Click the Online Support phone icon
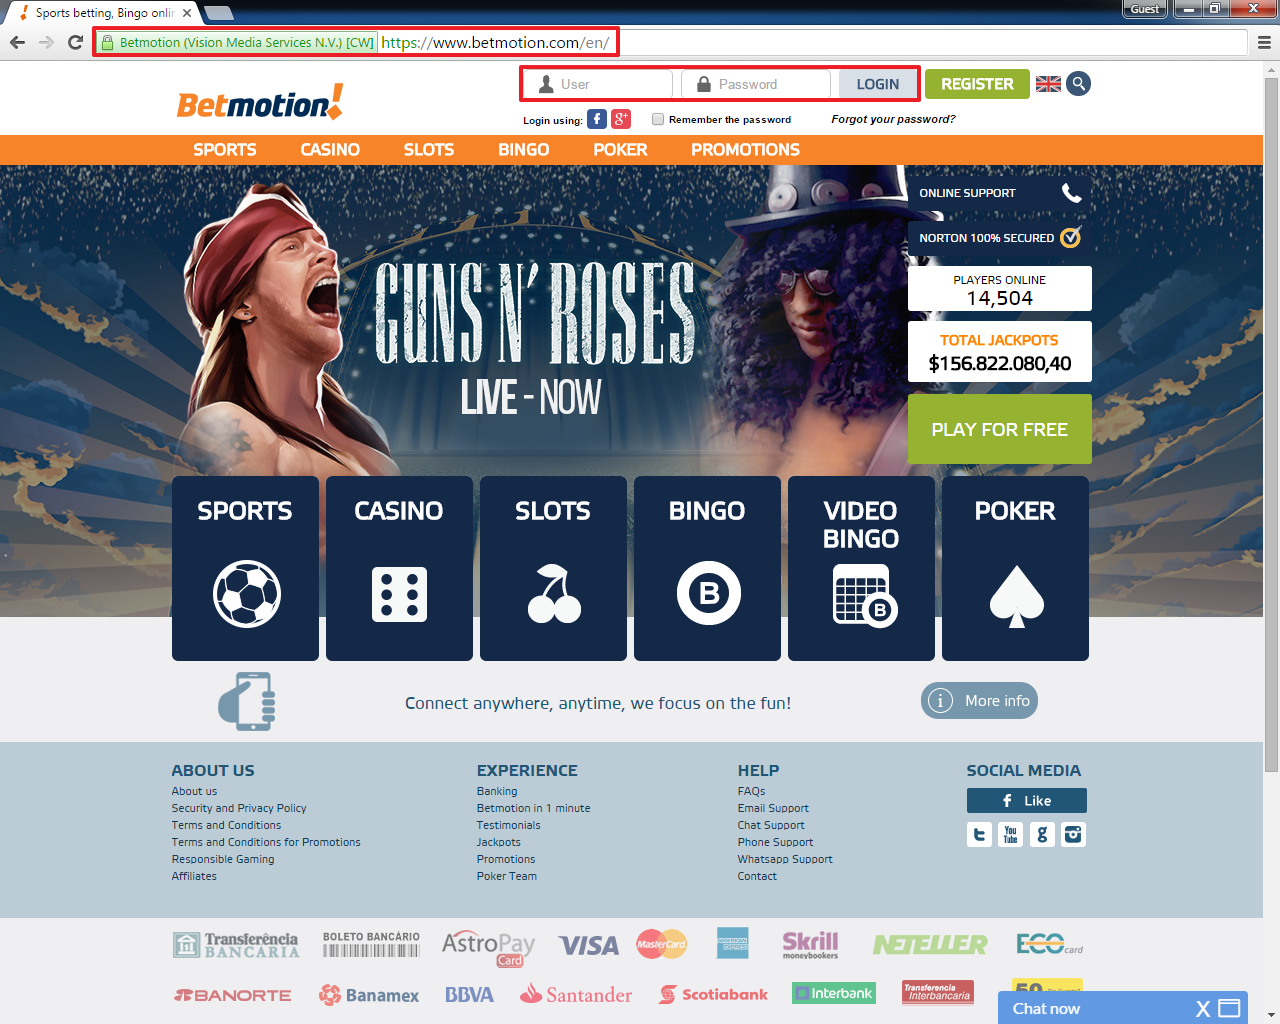 tap(1071, 193)
